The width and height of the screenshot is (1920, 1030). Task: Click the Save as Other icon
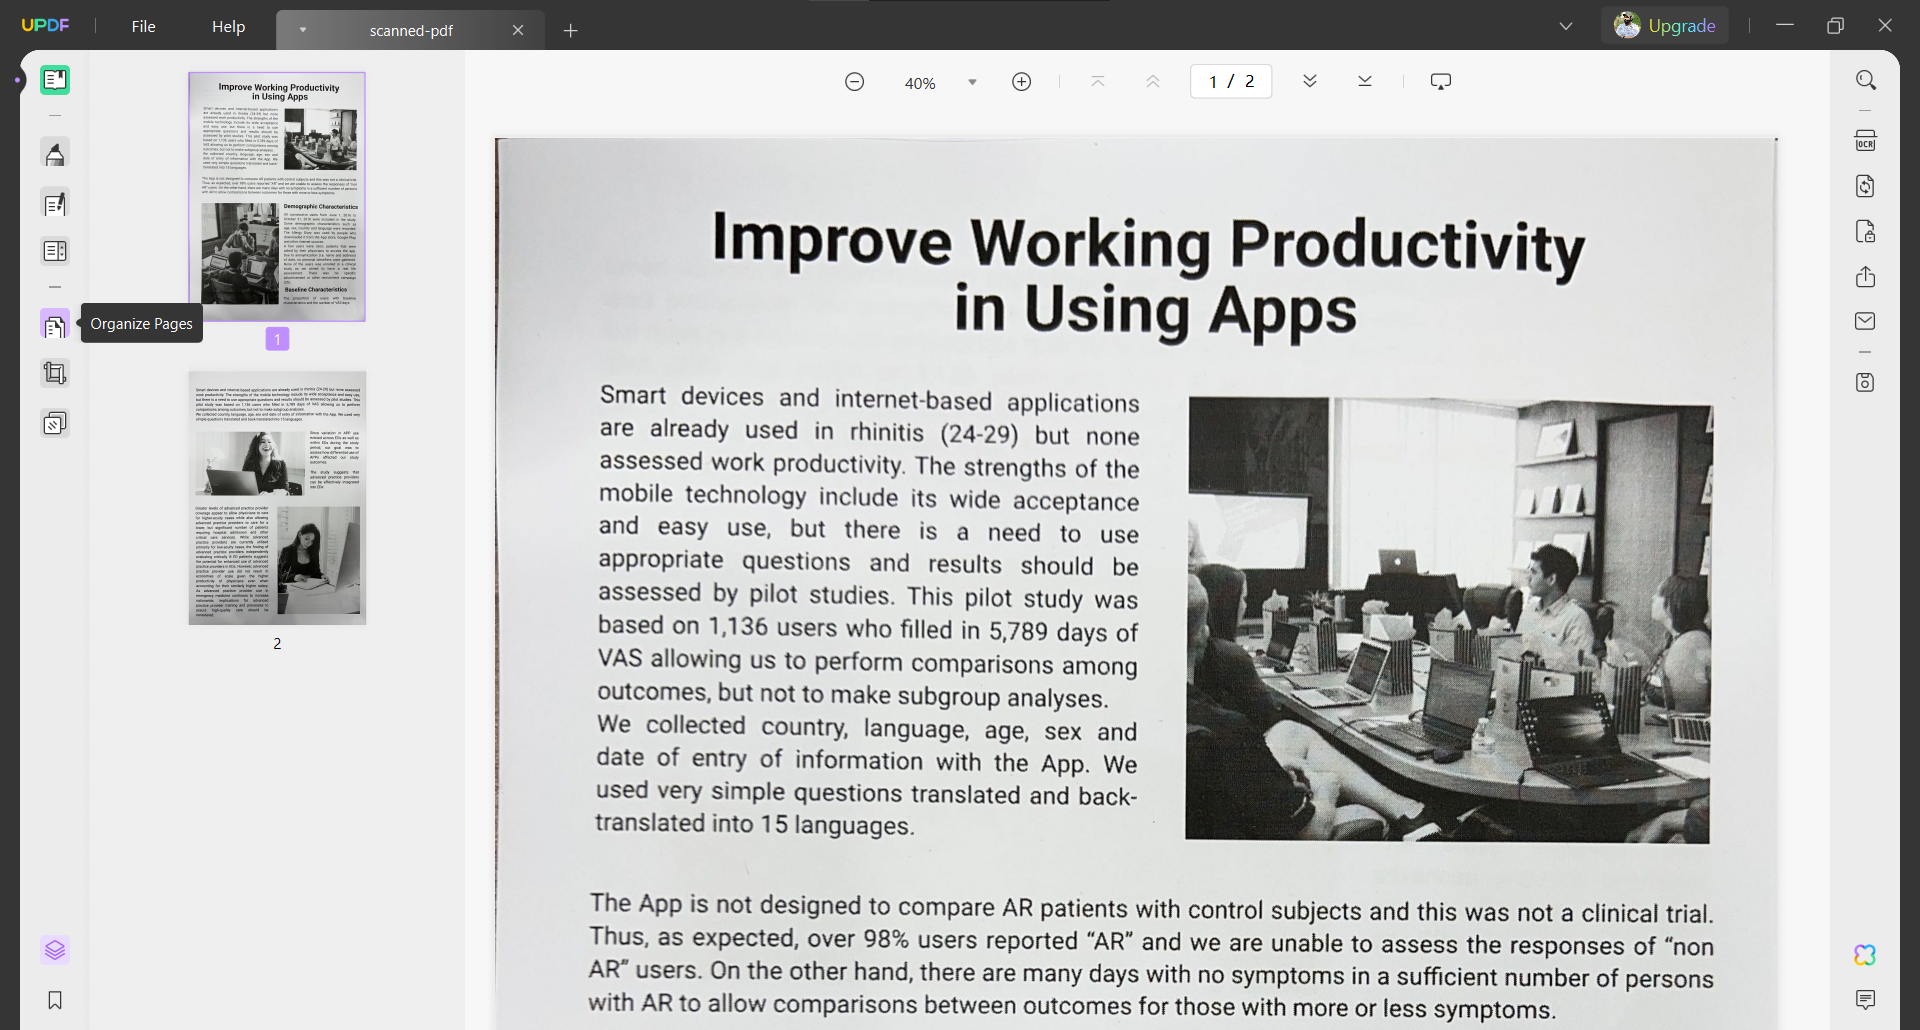pyautogui.click(x=1865, y=382)
